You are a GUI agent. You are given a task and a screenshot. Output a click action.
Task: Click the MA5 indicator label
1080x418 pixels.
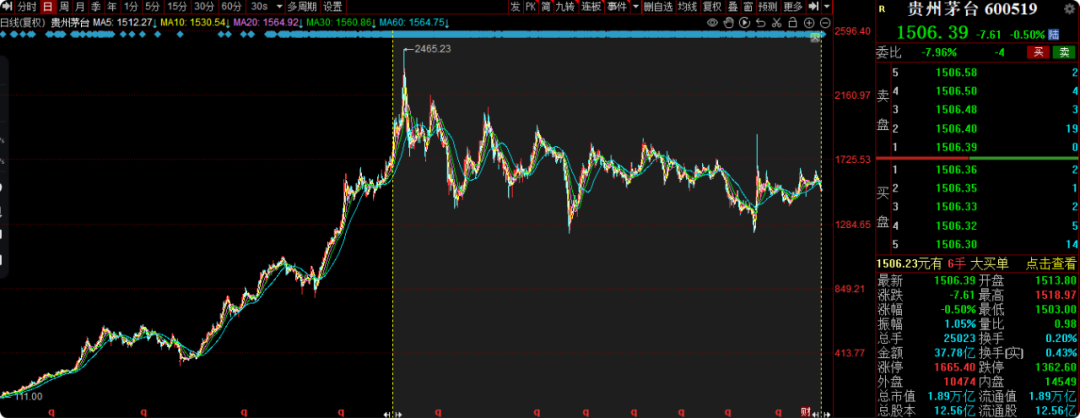tap(125, 23)
